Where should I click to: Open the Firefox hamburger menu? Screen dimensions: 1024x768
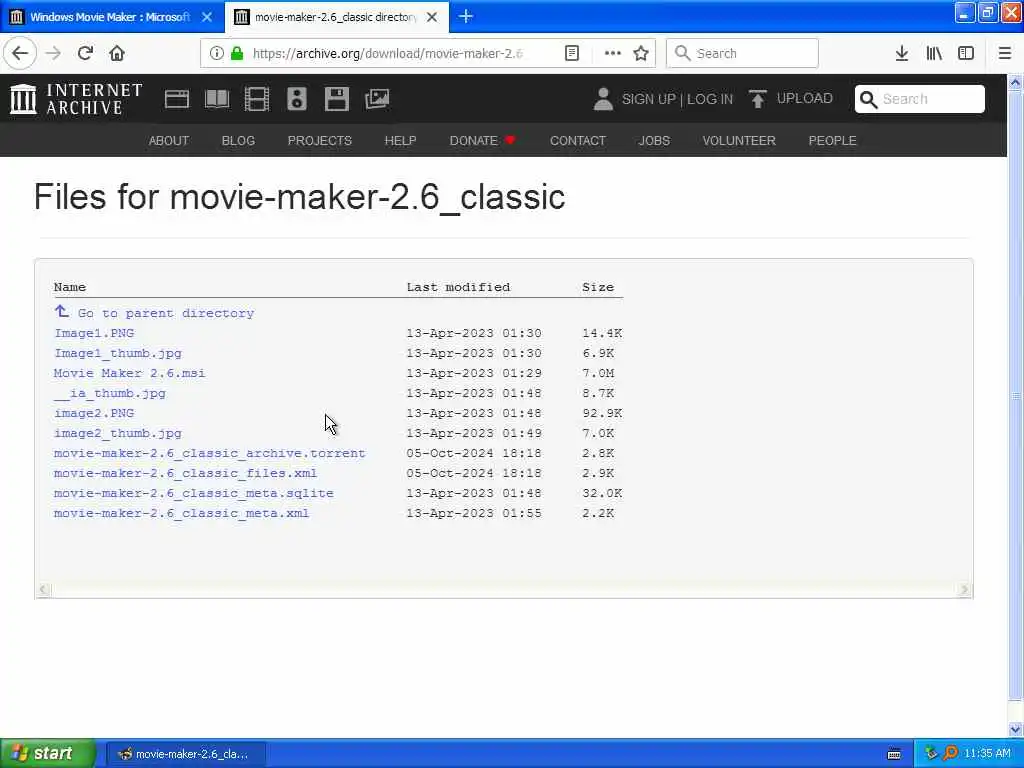pos(1004,53)
